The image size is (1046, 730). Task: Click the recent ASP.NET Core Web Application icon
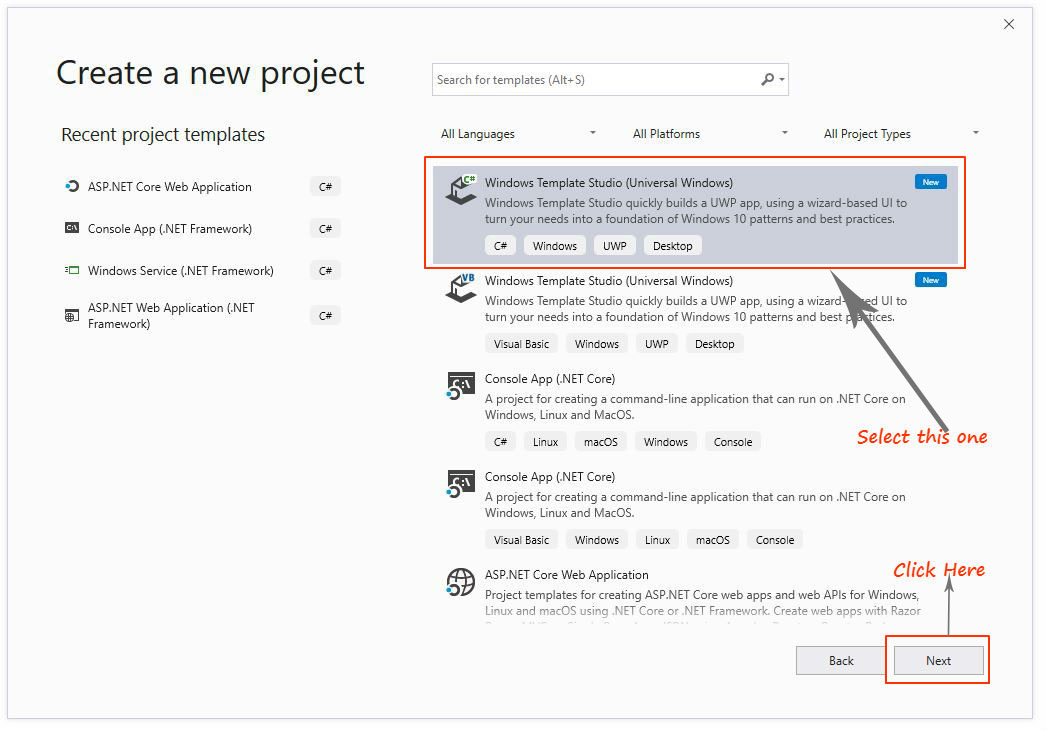[71, 186]
